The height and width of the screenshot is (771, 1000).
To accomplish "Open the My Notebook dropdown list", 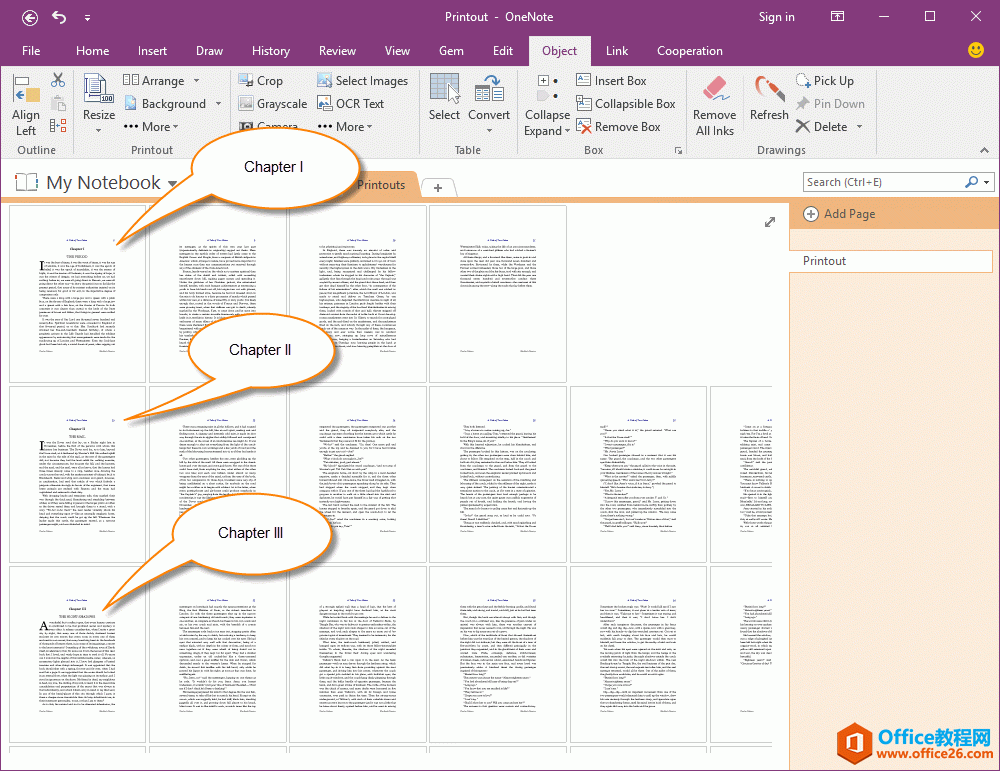I will [173, 184].
